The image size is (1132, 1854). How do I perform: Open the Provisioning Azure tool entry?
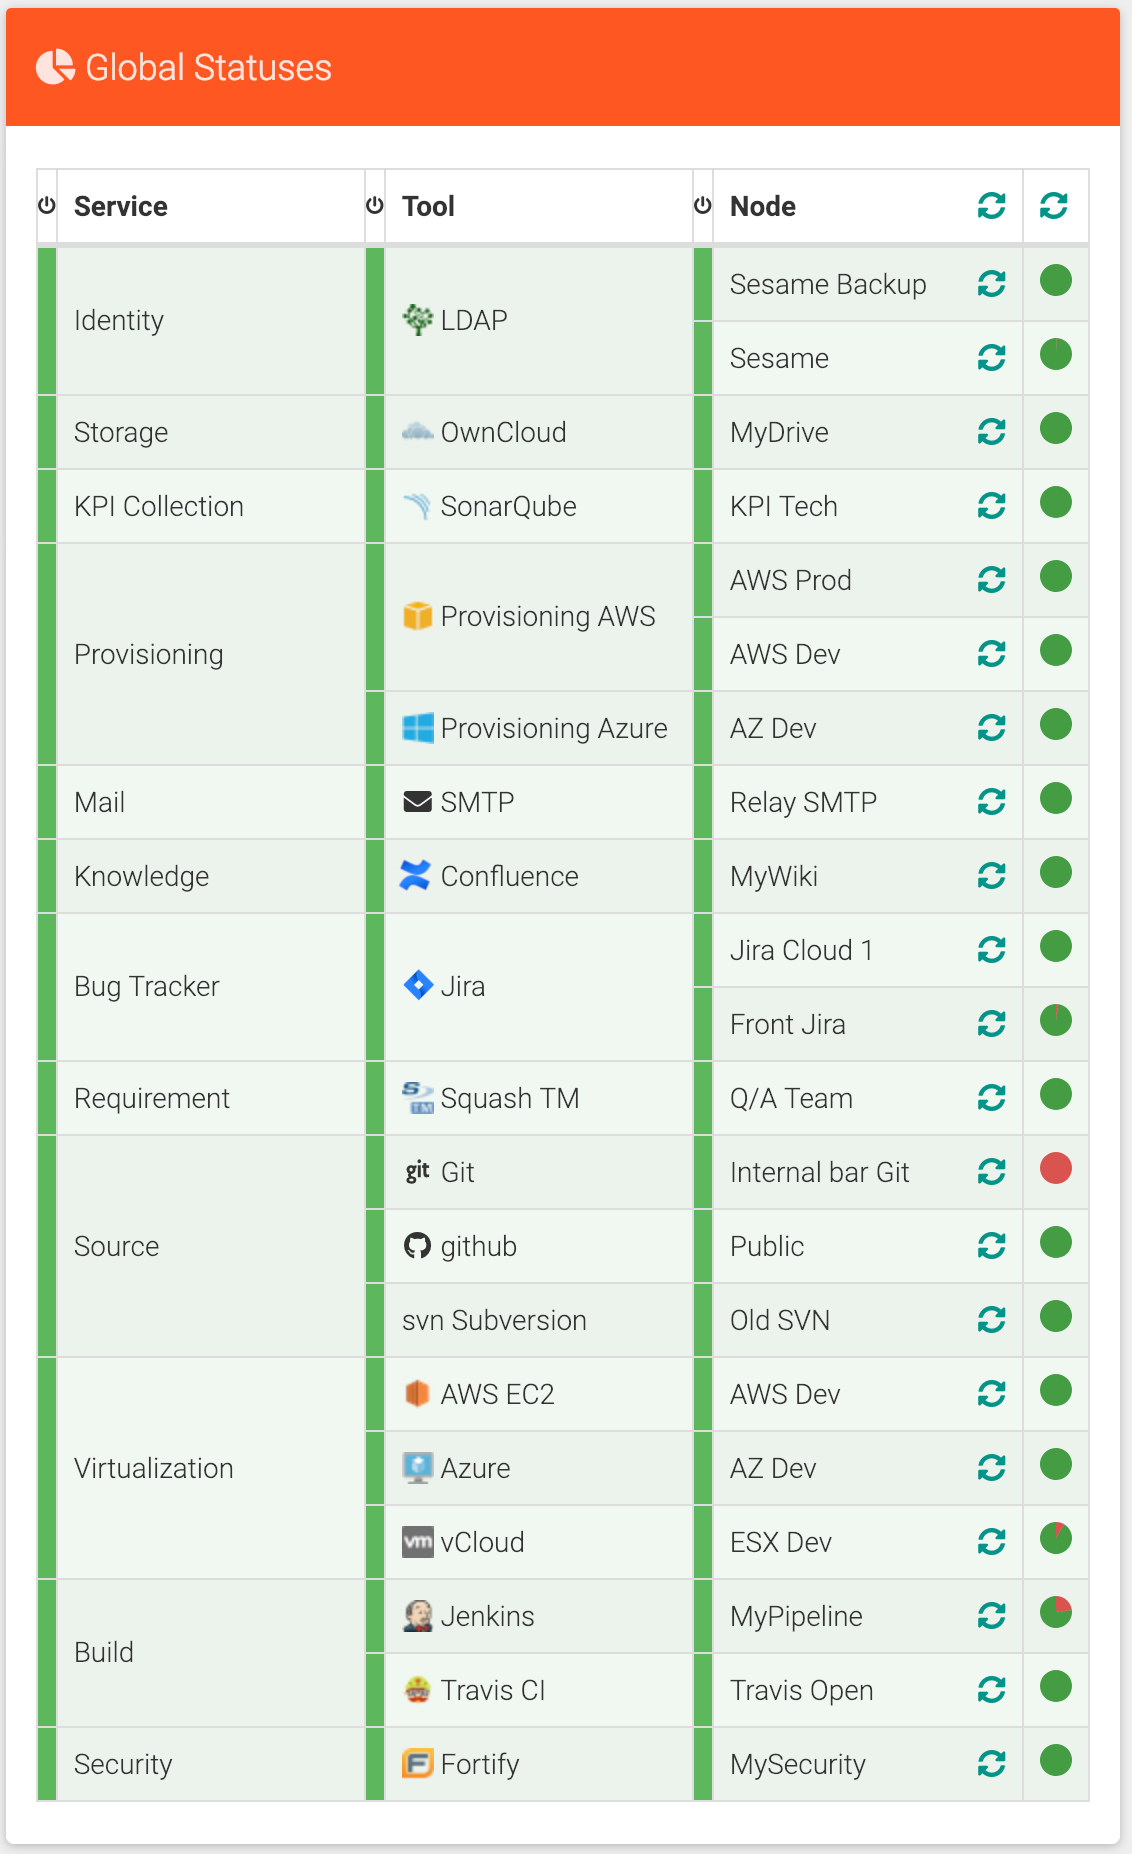(535, 728)
